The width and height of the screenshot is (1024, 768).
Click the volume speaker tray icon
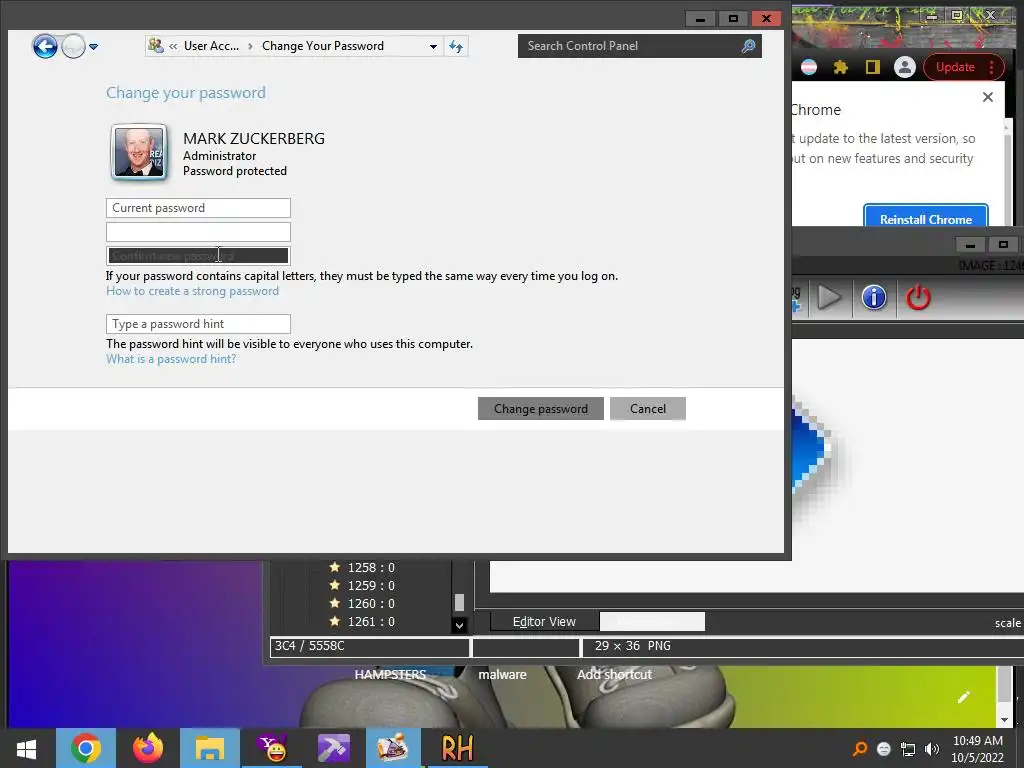tap(932, 749)
